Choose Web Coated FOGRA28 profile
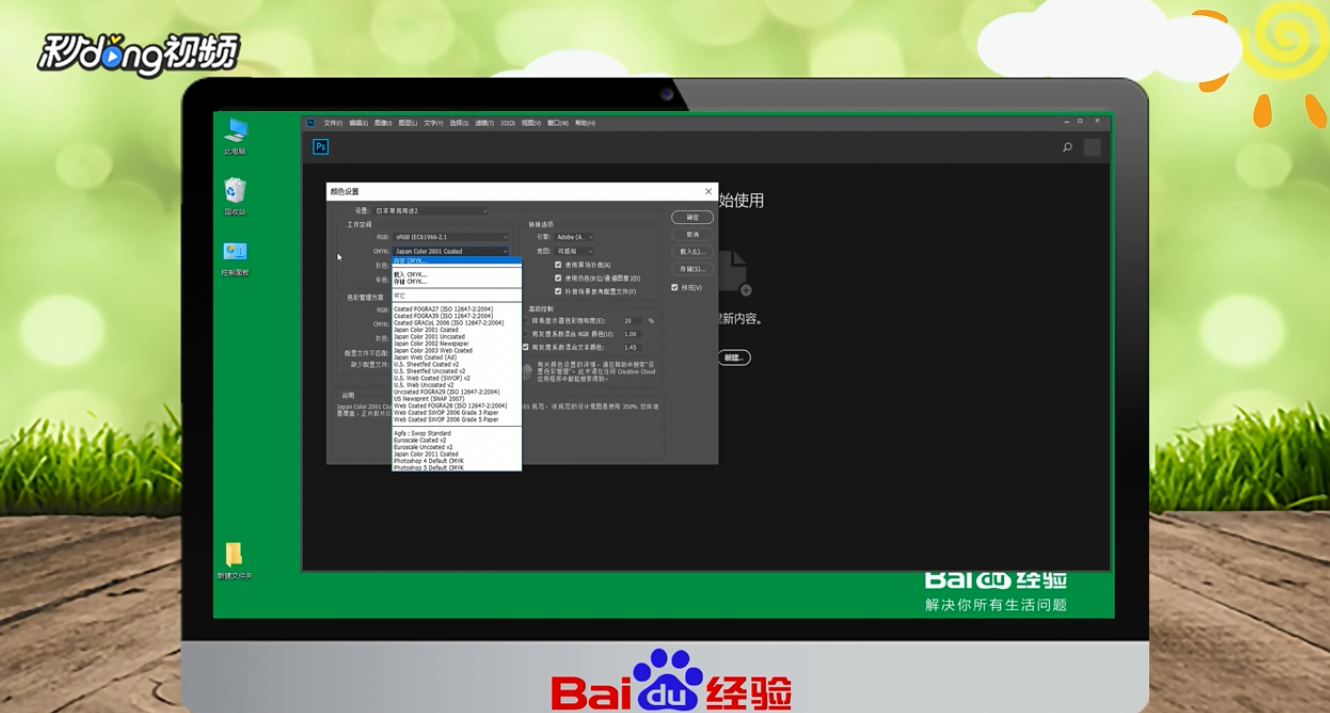This screenshot has width=1330, height=713. (x=457, y=406)
